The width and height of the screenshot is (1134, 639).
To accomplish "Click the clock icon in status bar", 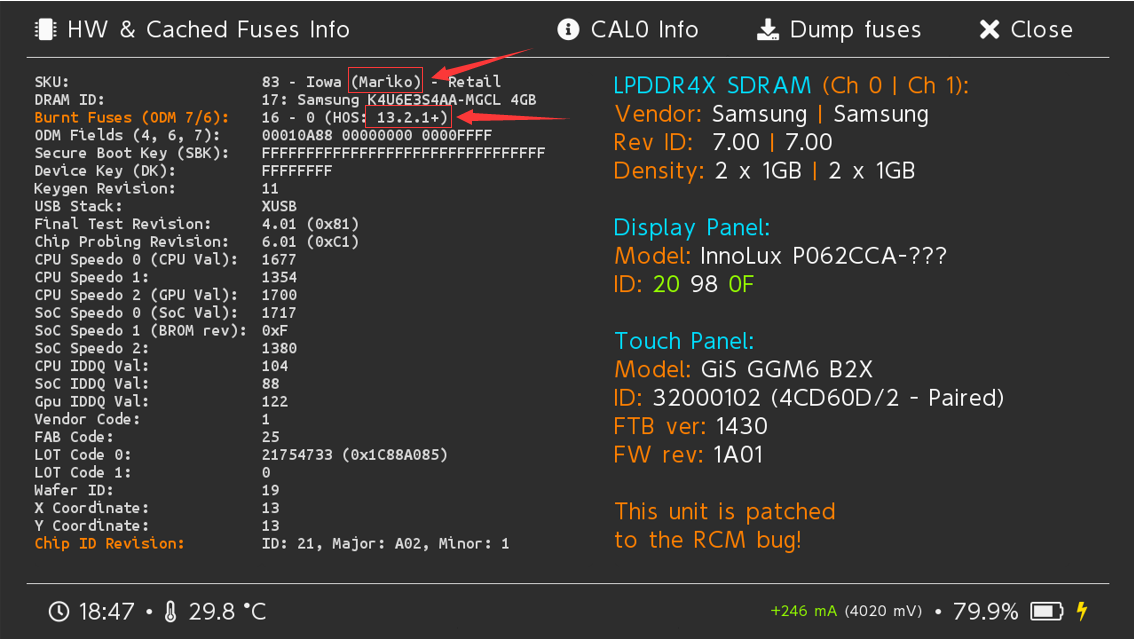I will click(x=59, y=611).
